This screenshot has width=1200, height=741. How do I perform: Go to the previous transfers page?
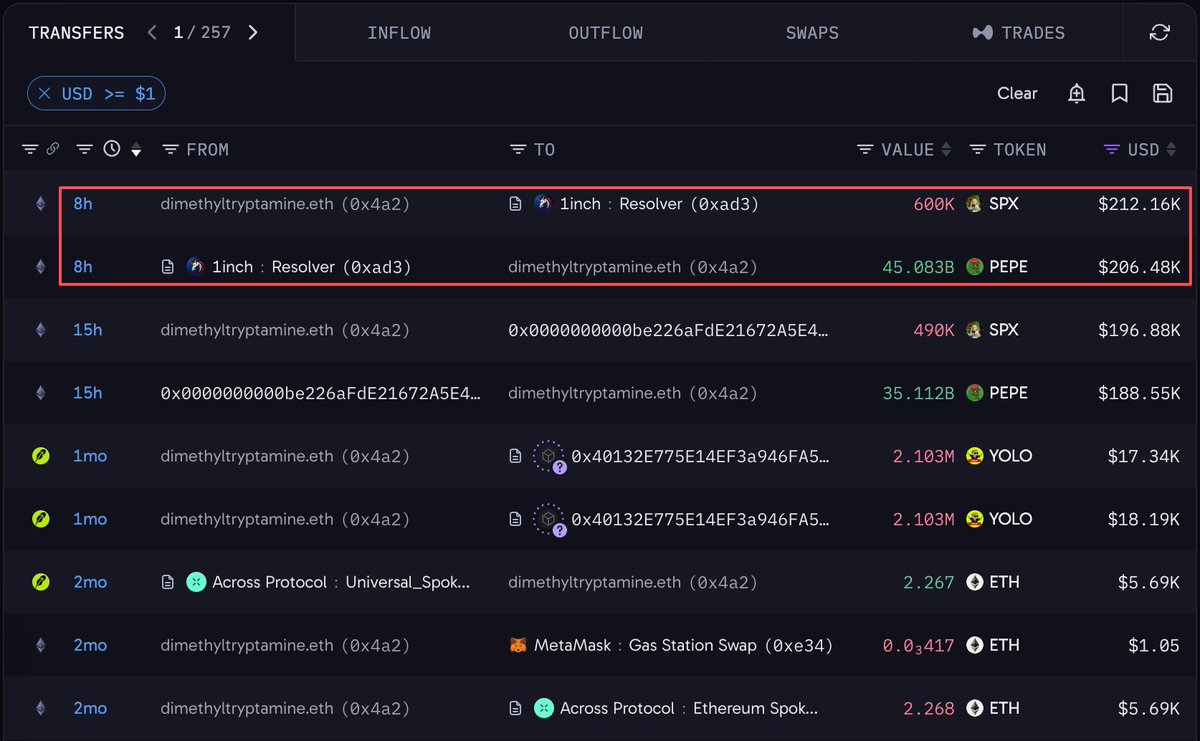[152, 33]
